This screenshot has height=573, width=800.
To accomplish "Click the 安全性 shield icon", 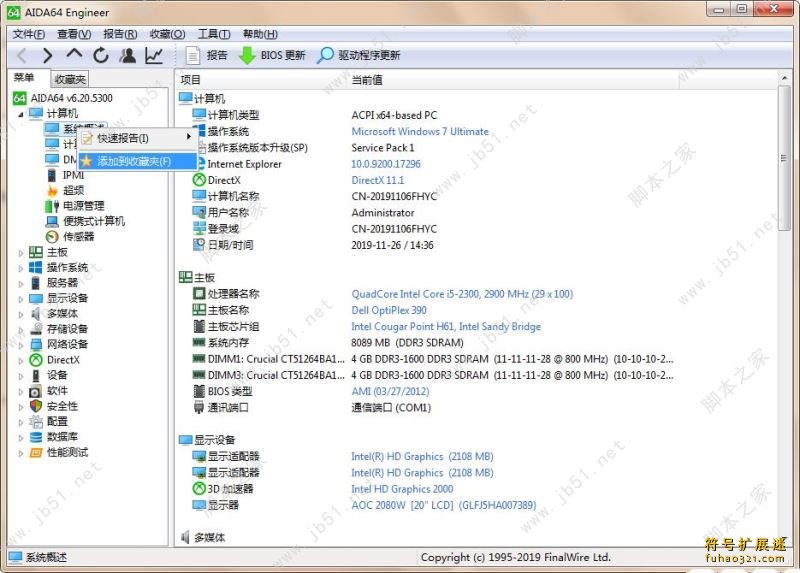I will [36, 406].
